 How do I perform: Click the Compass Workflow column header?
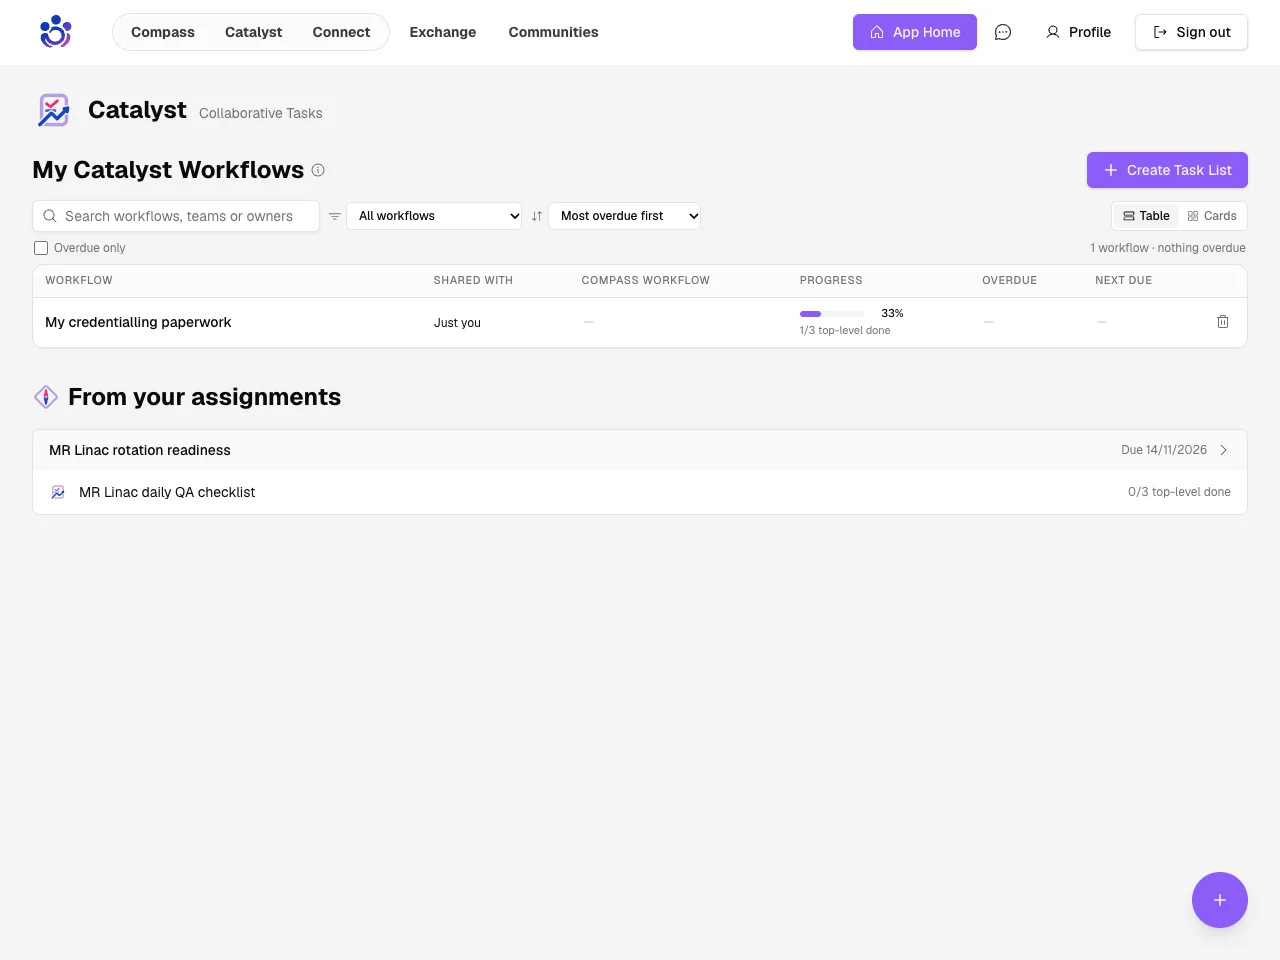pyautogui.click(x=646, y=280)
